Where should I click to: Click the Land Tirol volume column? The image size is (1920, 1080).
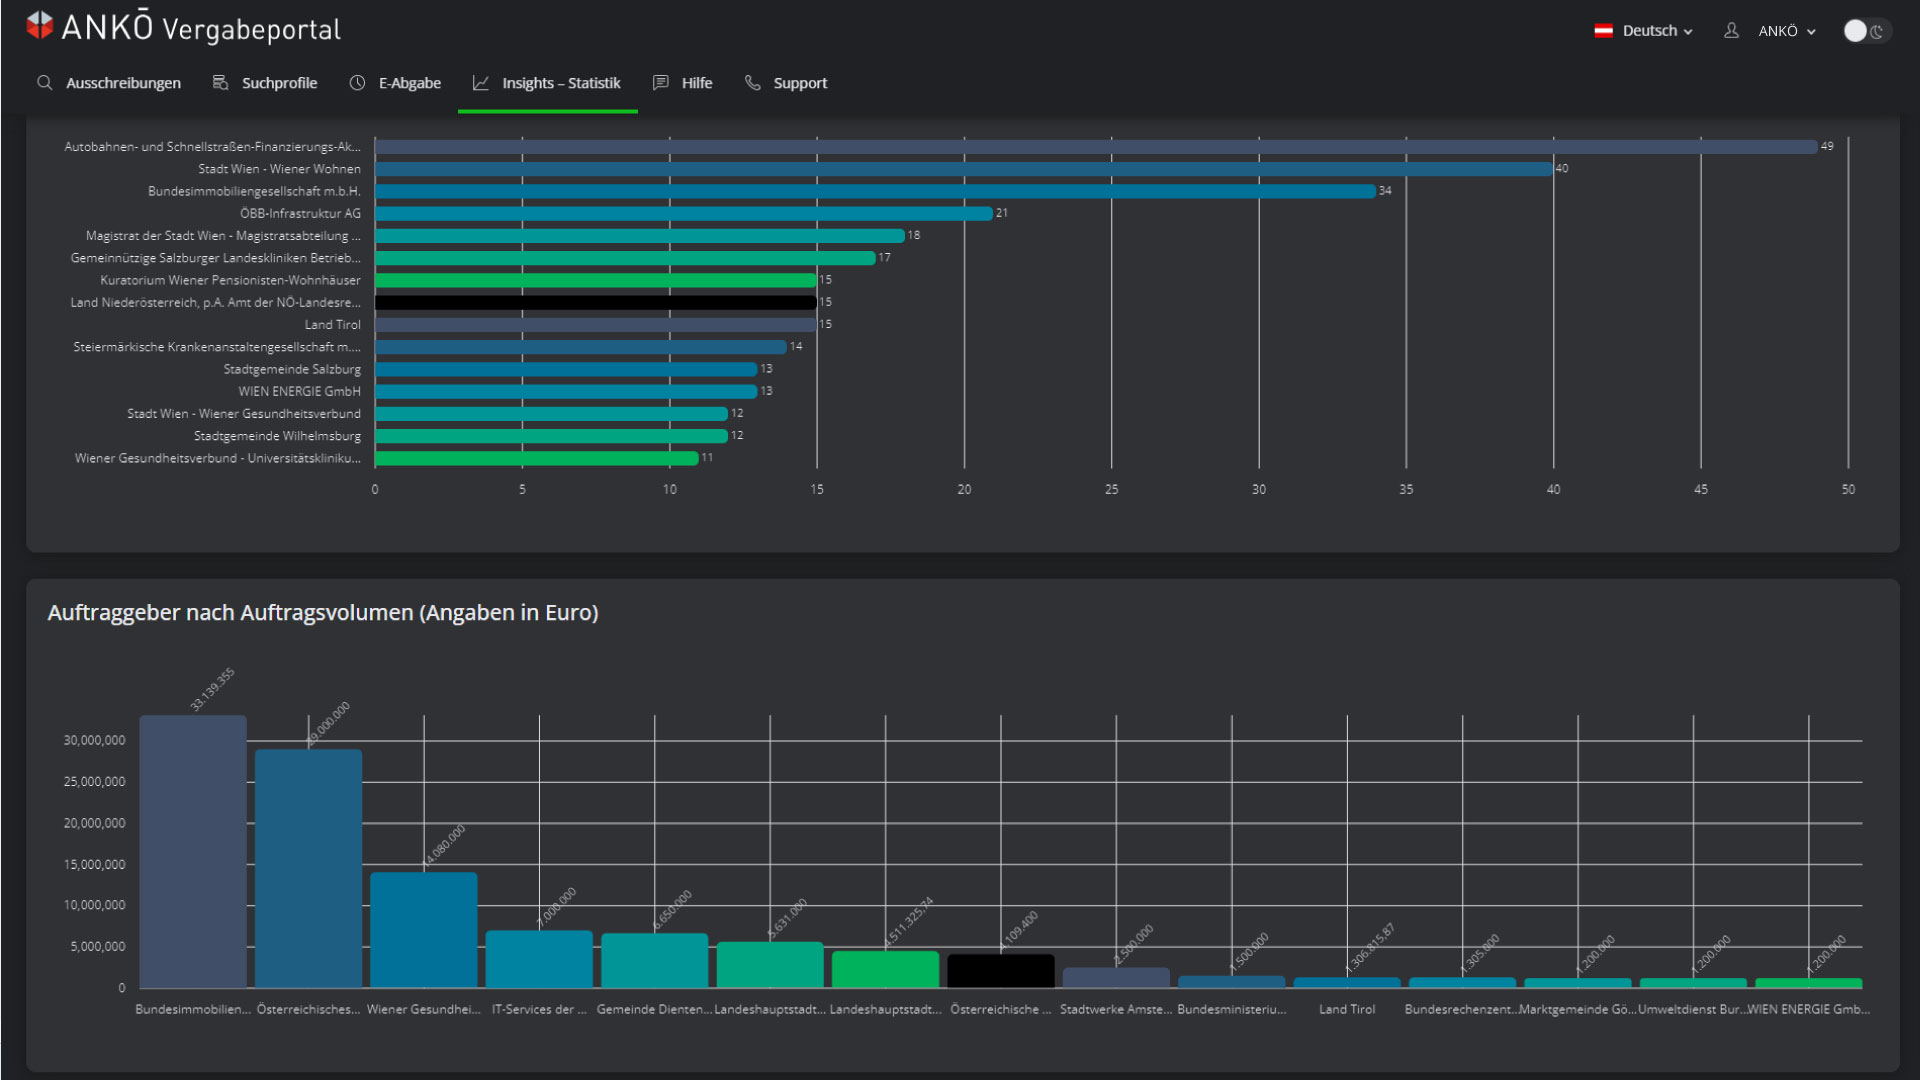point(1347,983)
